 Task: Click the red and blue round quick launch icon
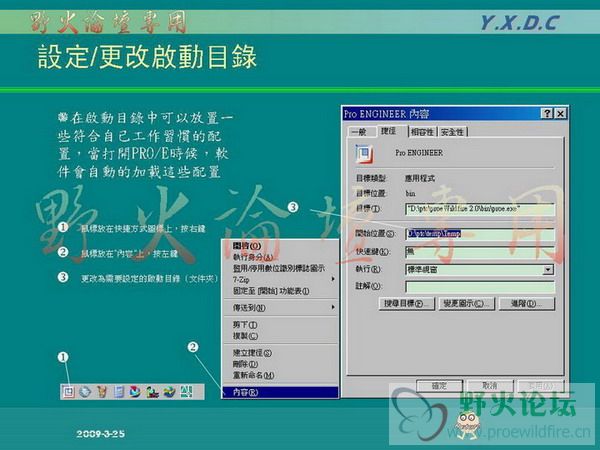tap(135, 392)
